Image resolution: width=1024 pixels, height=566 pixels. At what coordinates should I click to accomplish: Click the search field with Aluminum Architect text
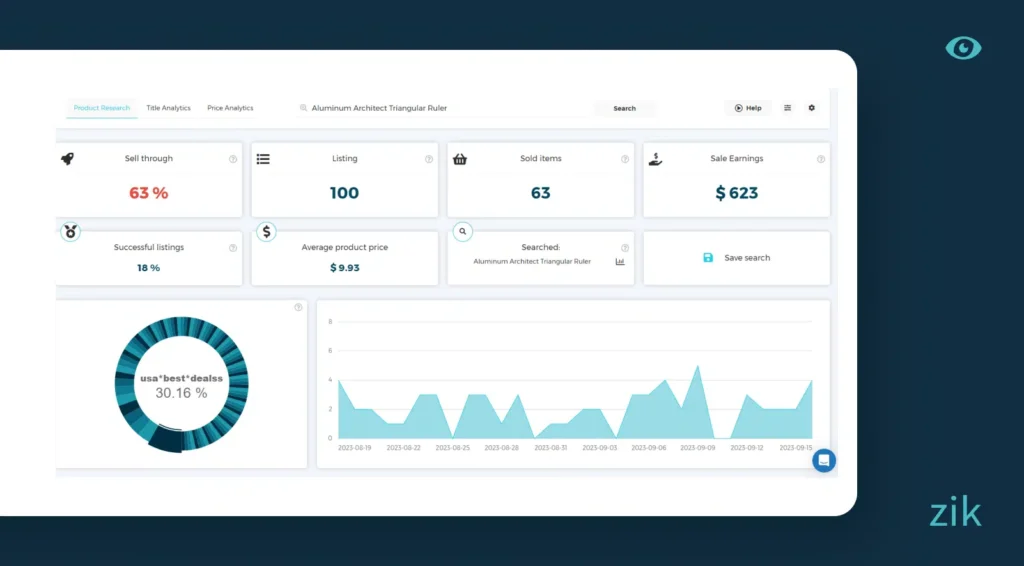pos(440,108)
